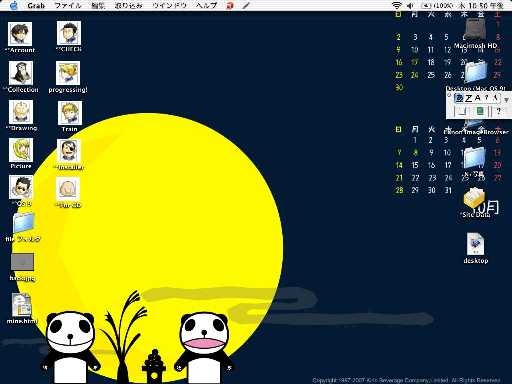The height and width of the screenshot is (384, 512).
Task: Select the eyepatch character desktop icon
Action: click(69, 151)
